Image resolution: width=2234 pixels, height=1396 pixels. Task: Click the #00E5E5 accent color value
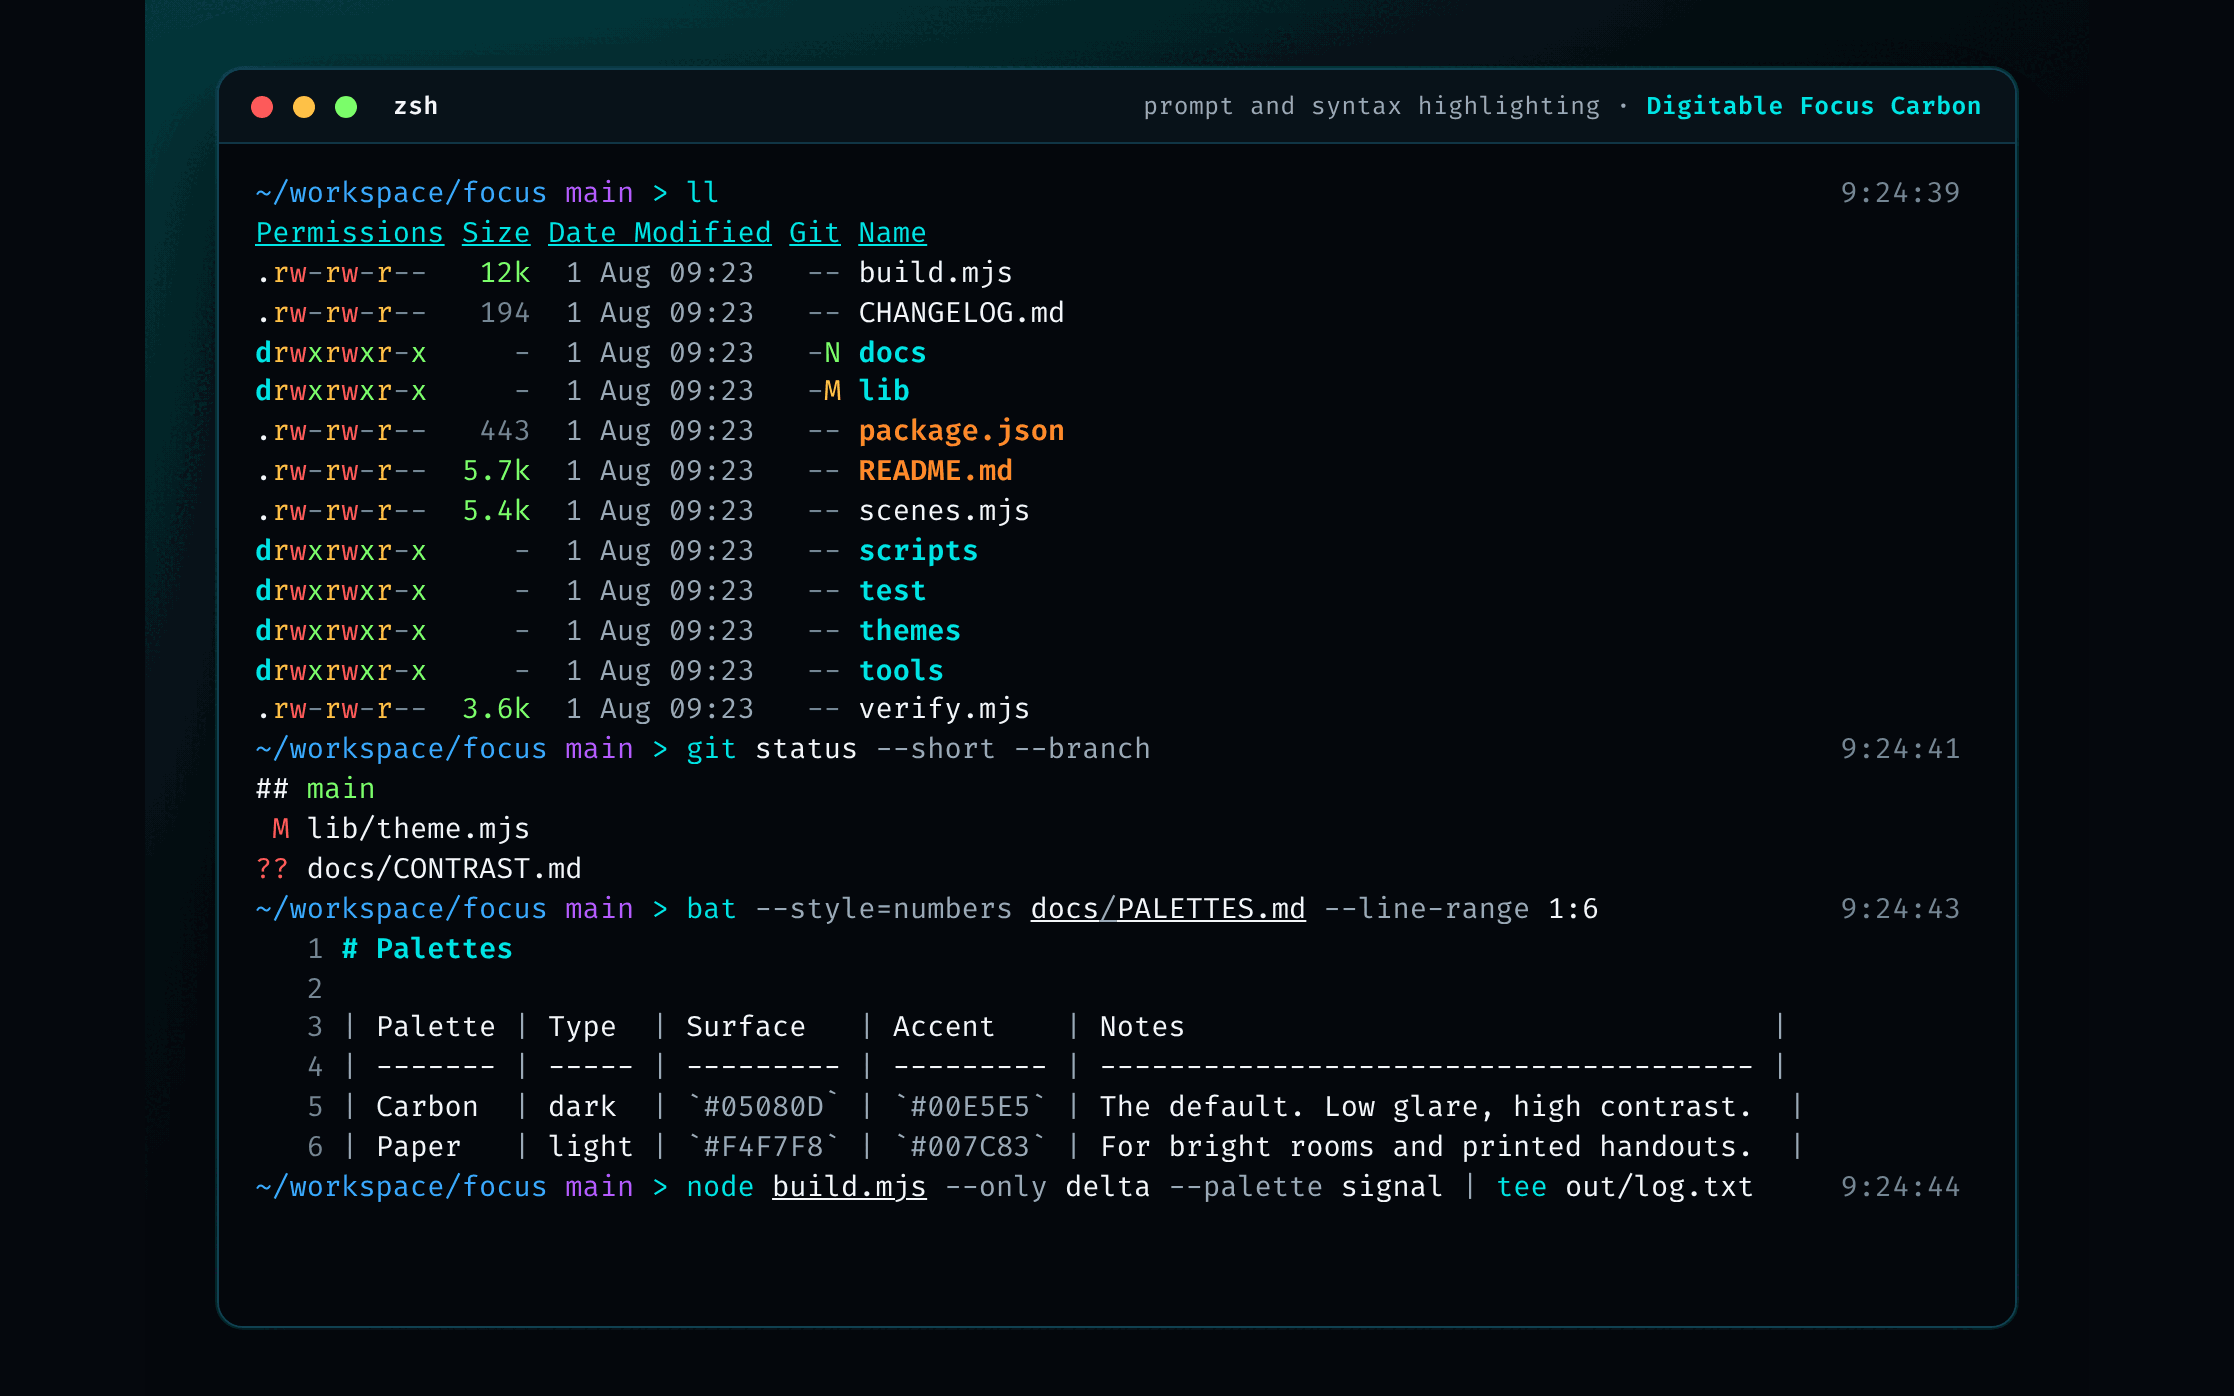[970, 1107]
